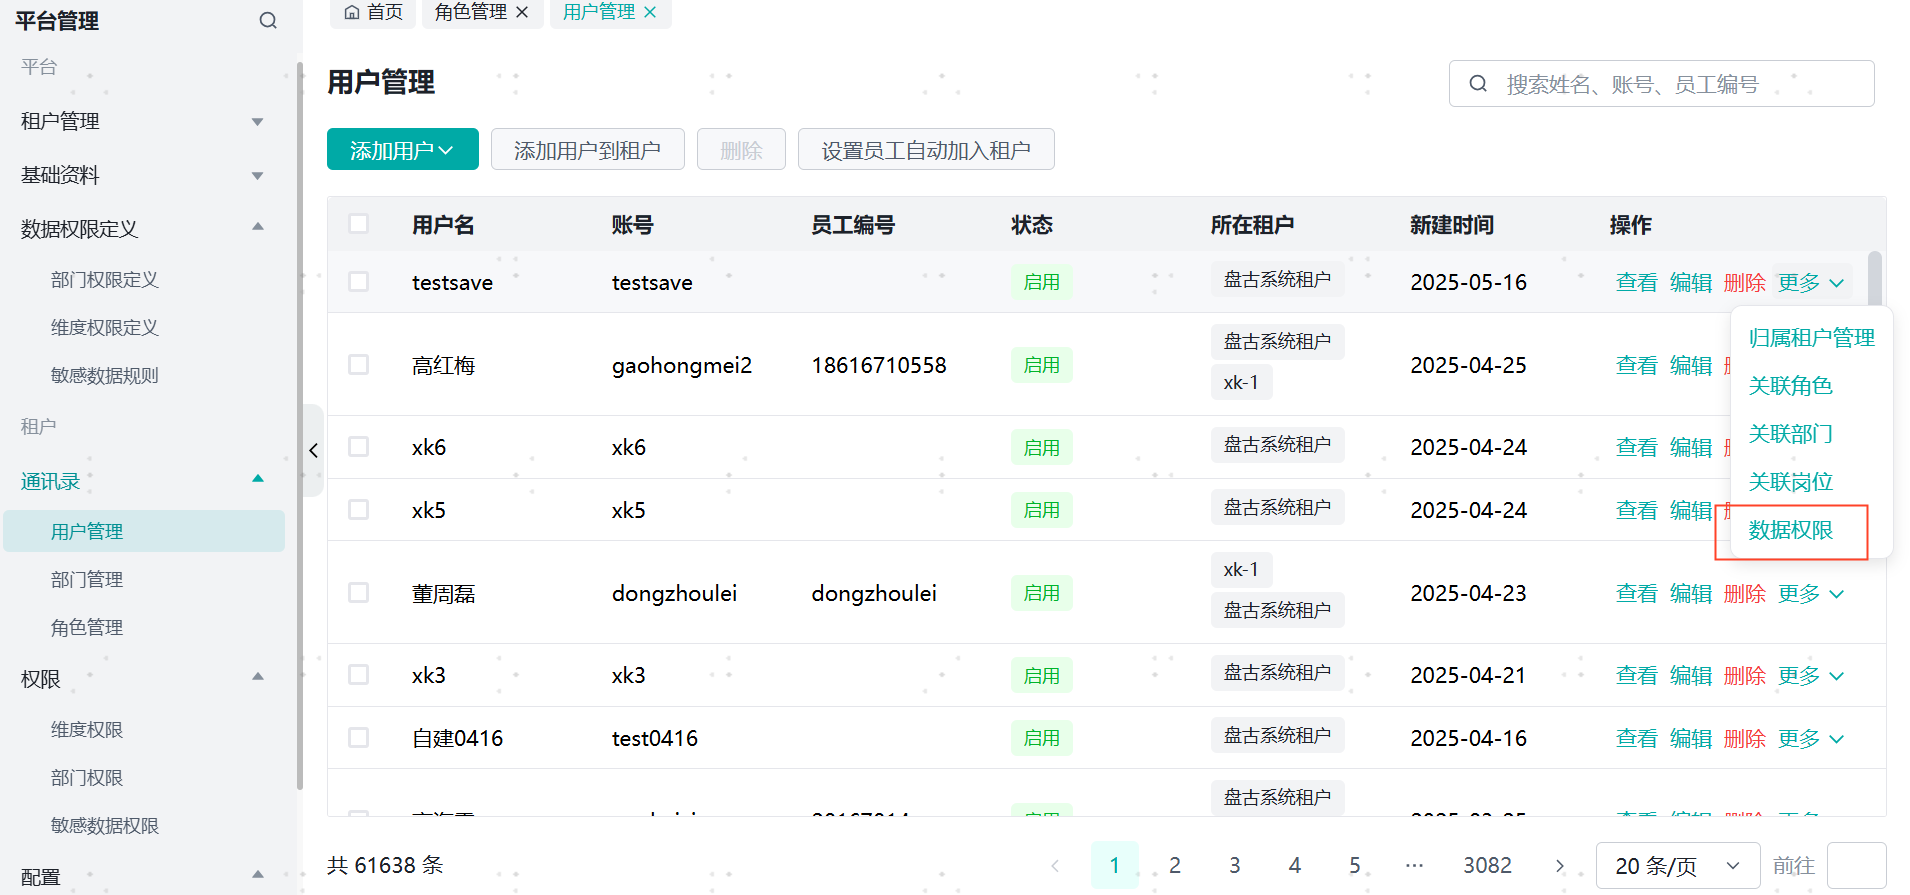Focus the 搜索姓名、账号、员工编号 search field
This screenshot has height=895, width=1910.
(1662, 84)
